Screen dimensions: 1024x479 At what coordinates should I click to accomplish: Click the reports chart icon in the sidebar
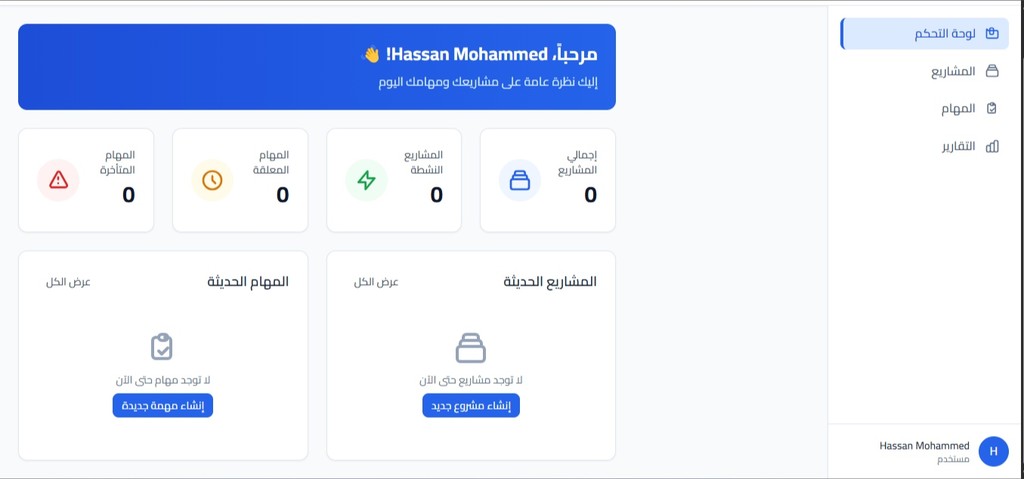pyautogui.click(x=992, y=146)
